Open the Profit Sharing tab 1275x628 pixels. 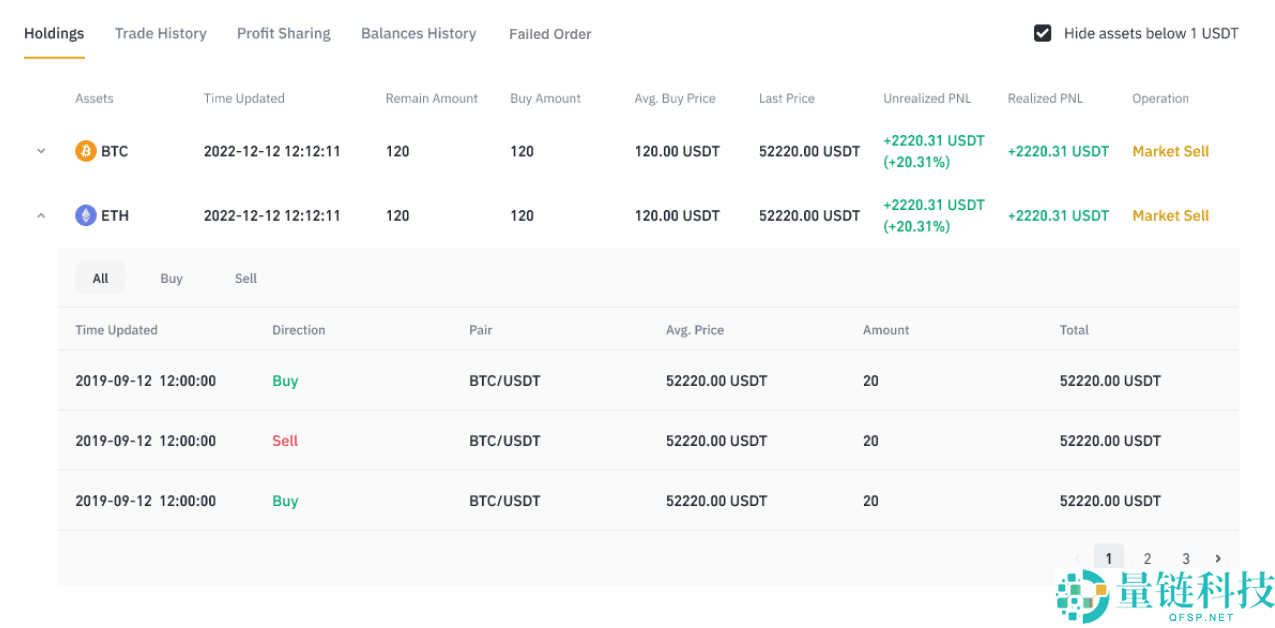point(283,33)
